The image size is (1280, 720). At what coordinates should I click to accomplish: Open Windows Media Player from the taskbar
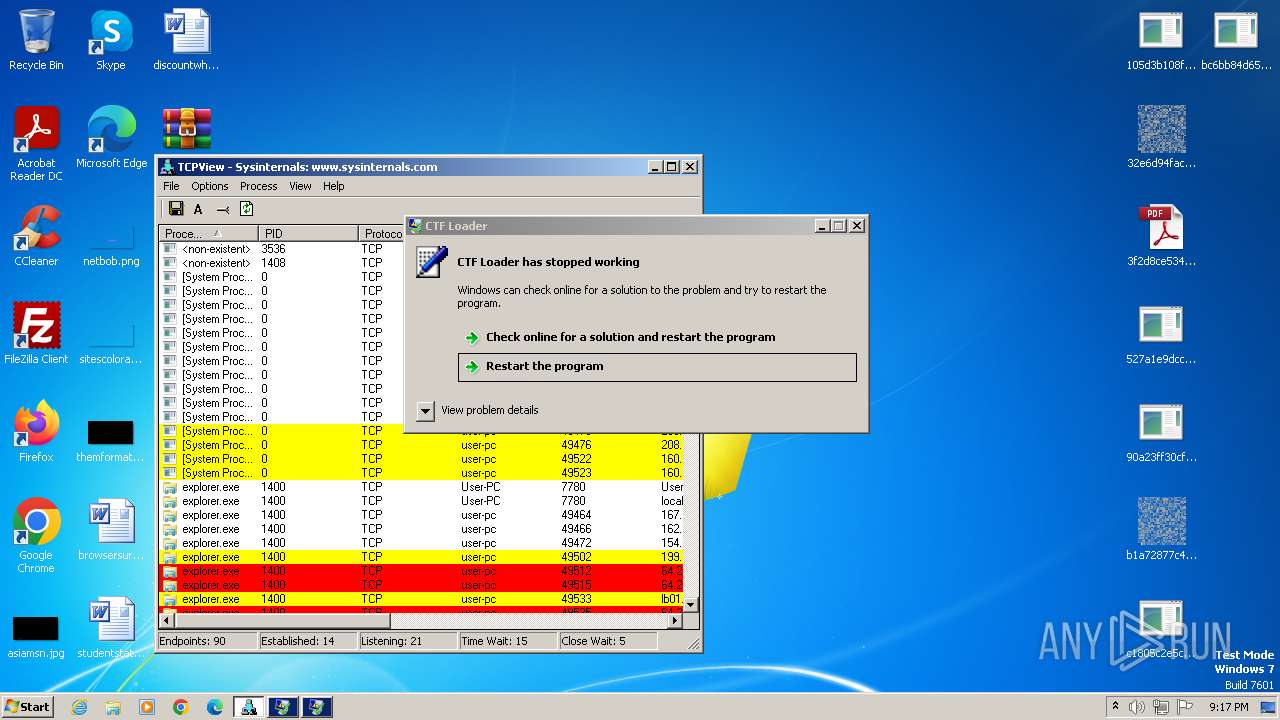[x=147, y=707]
